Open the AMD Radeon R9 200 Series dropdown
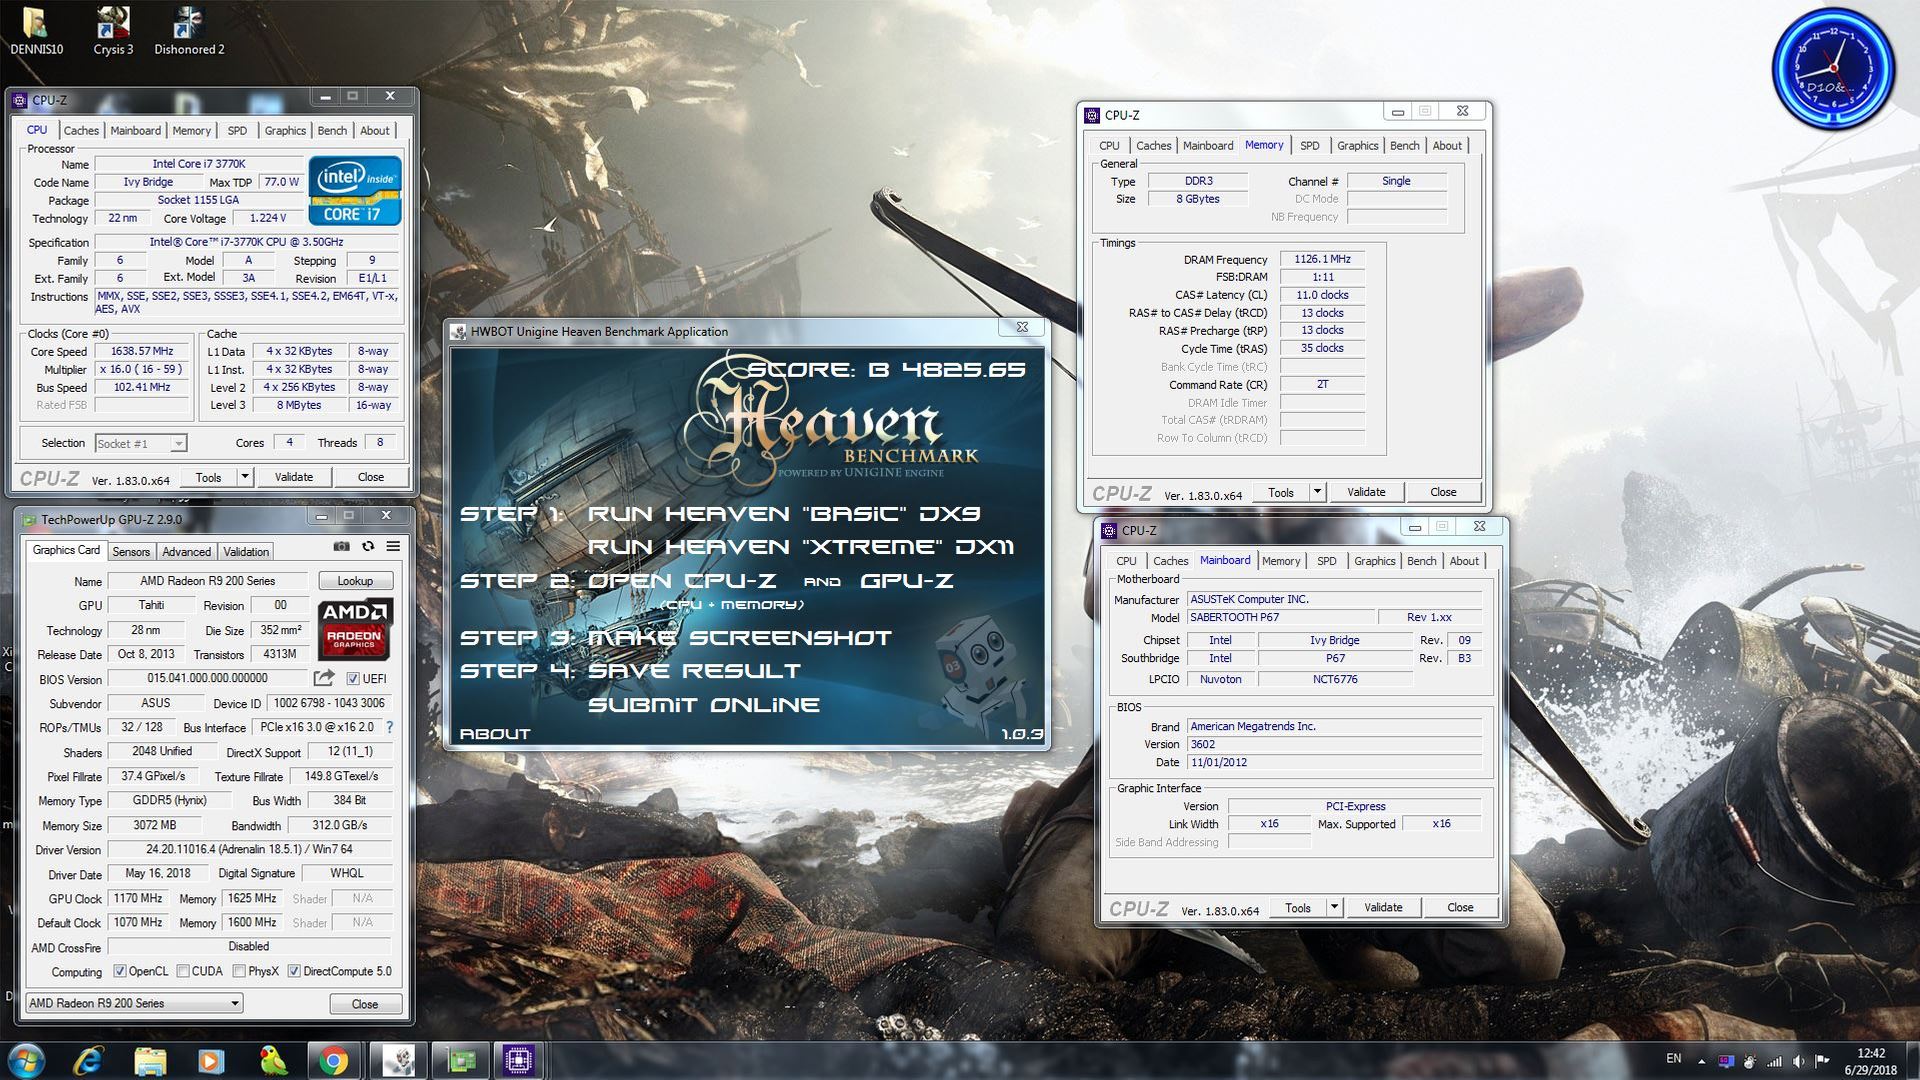 click(x=134, y=1003)
